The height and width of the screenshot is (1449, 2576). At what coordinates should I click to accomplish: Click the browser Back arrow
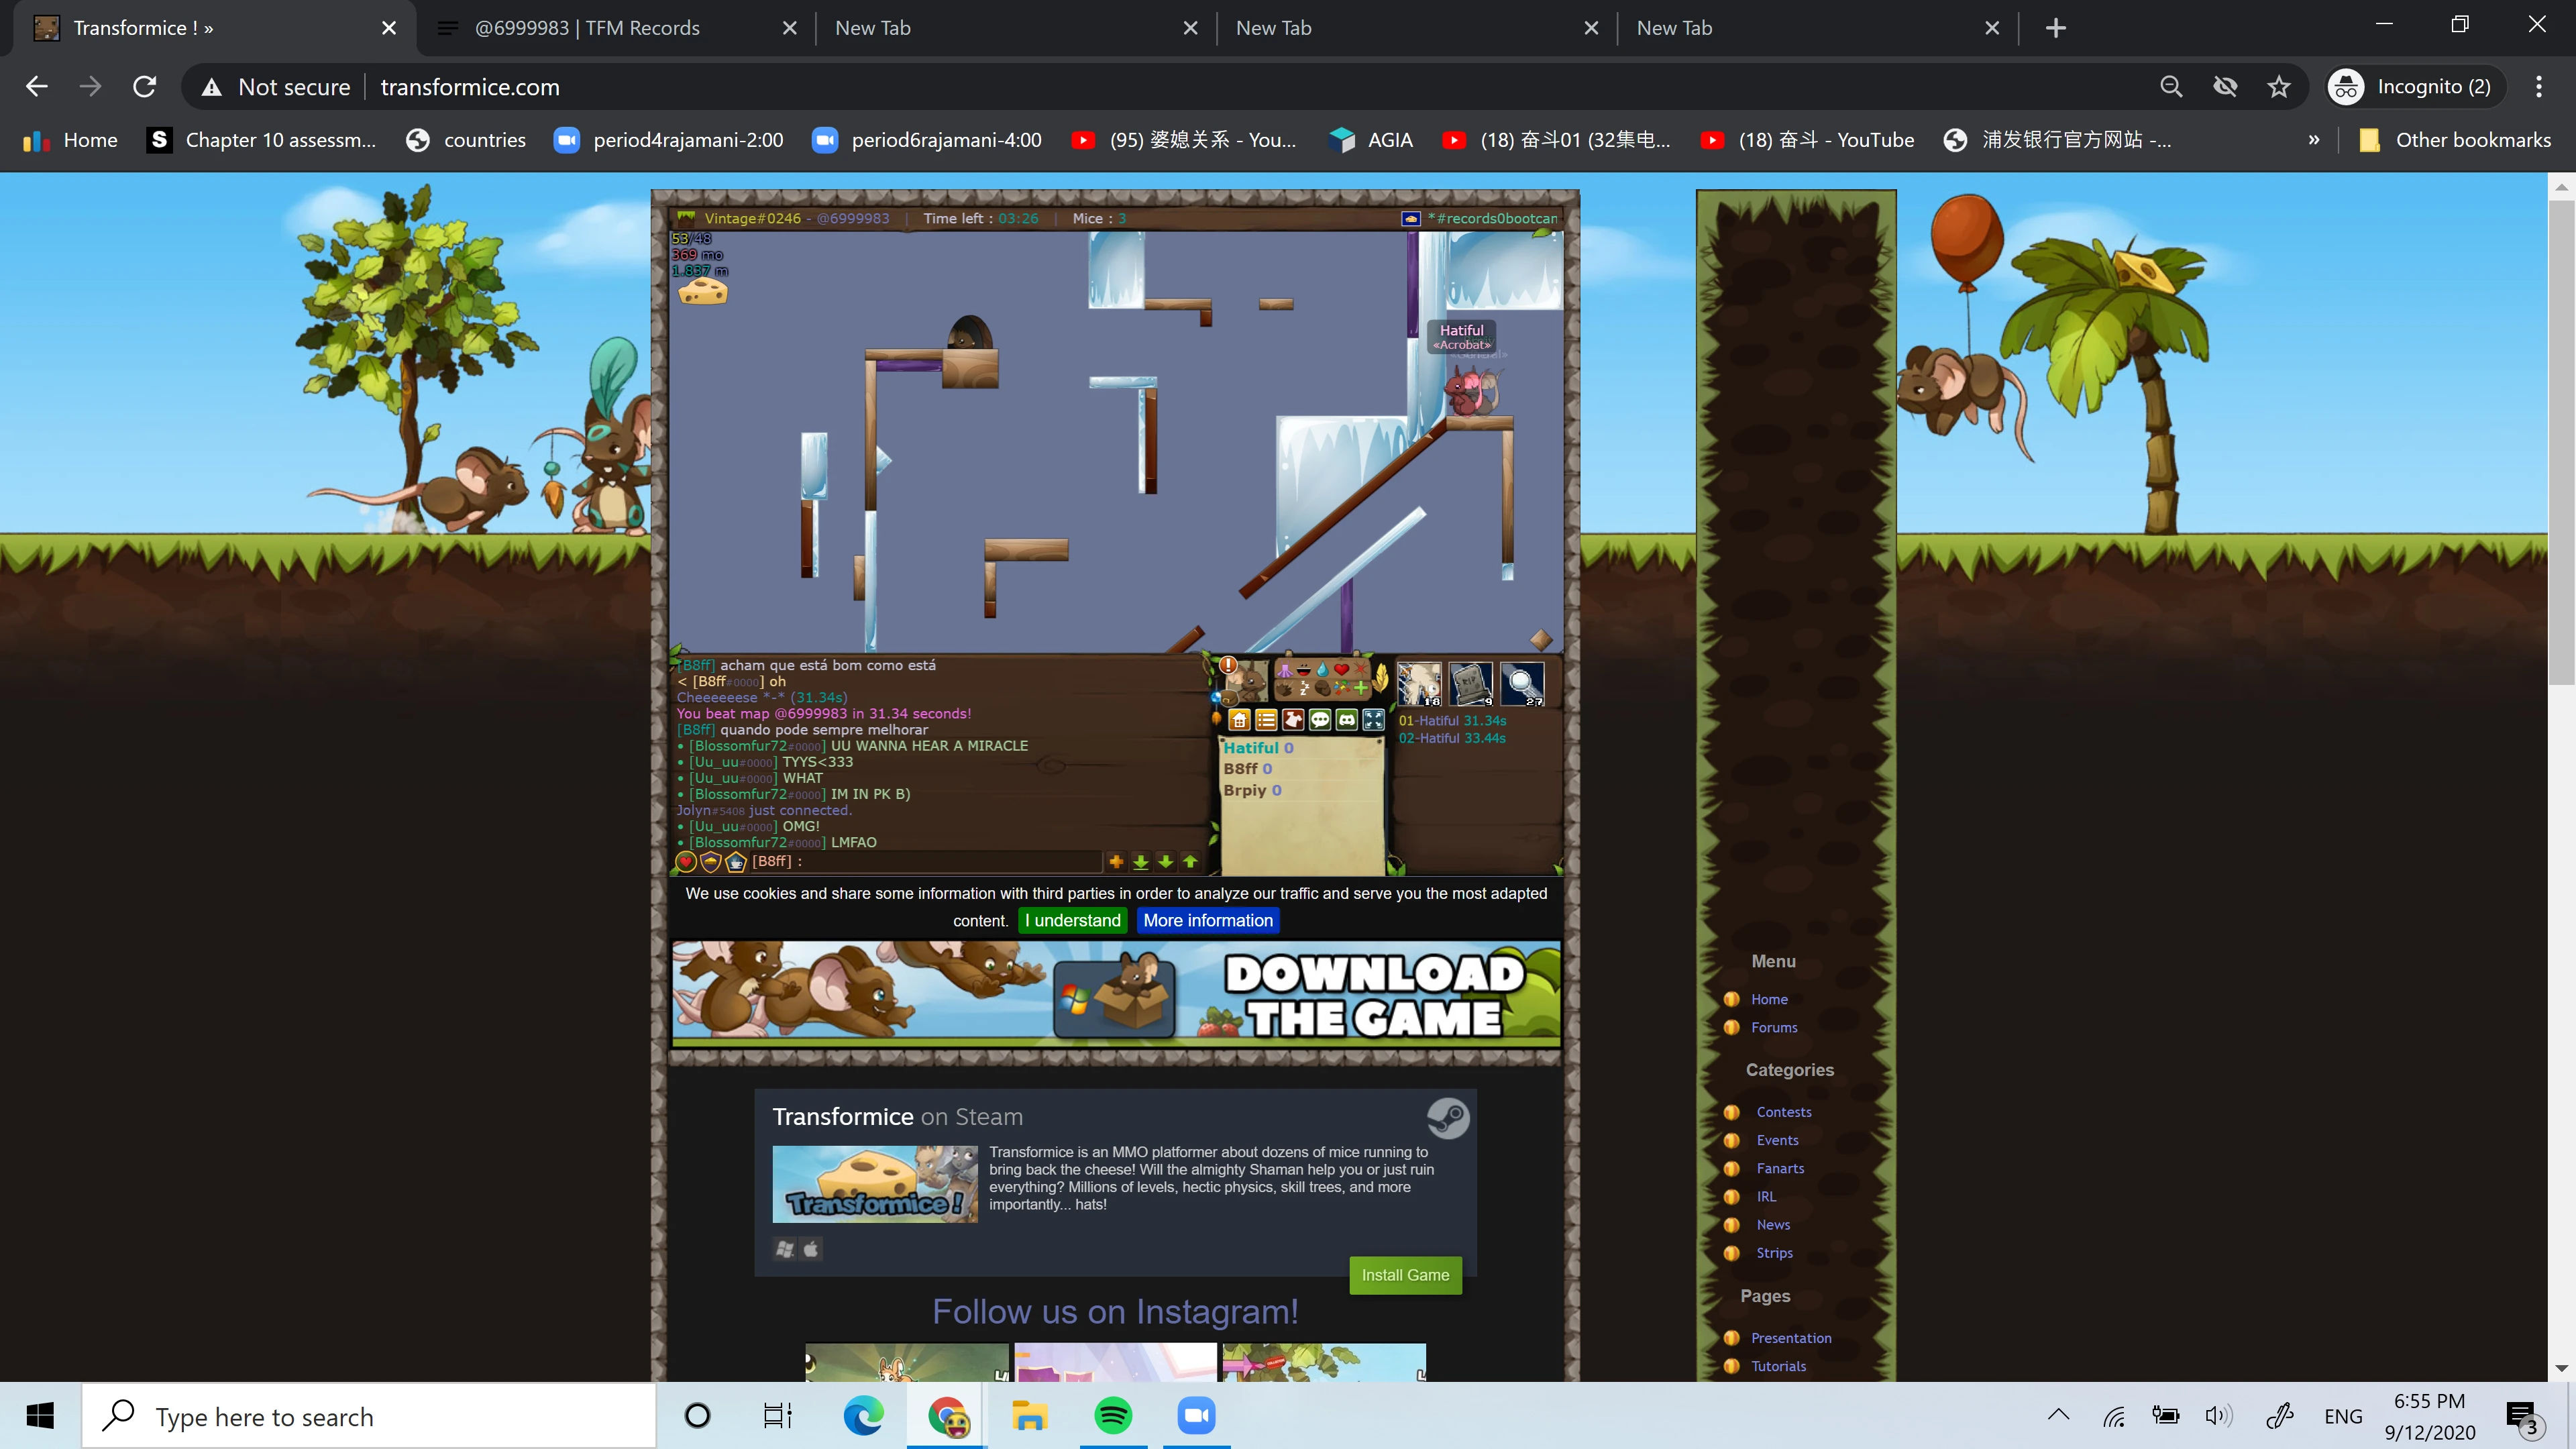click(37, 87)
